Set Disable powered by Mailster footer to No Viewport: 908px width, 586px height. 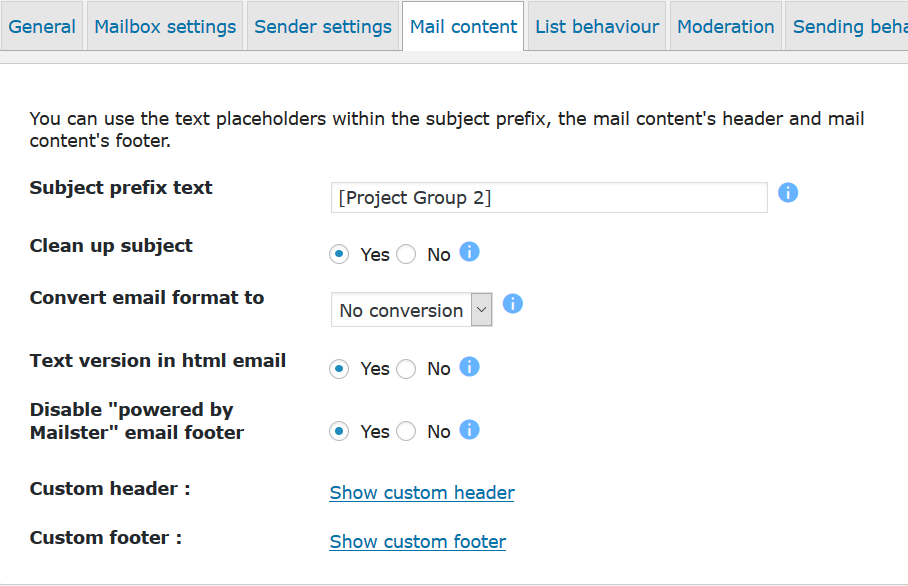tap(406, 432)
